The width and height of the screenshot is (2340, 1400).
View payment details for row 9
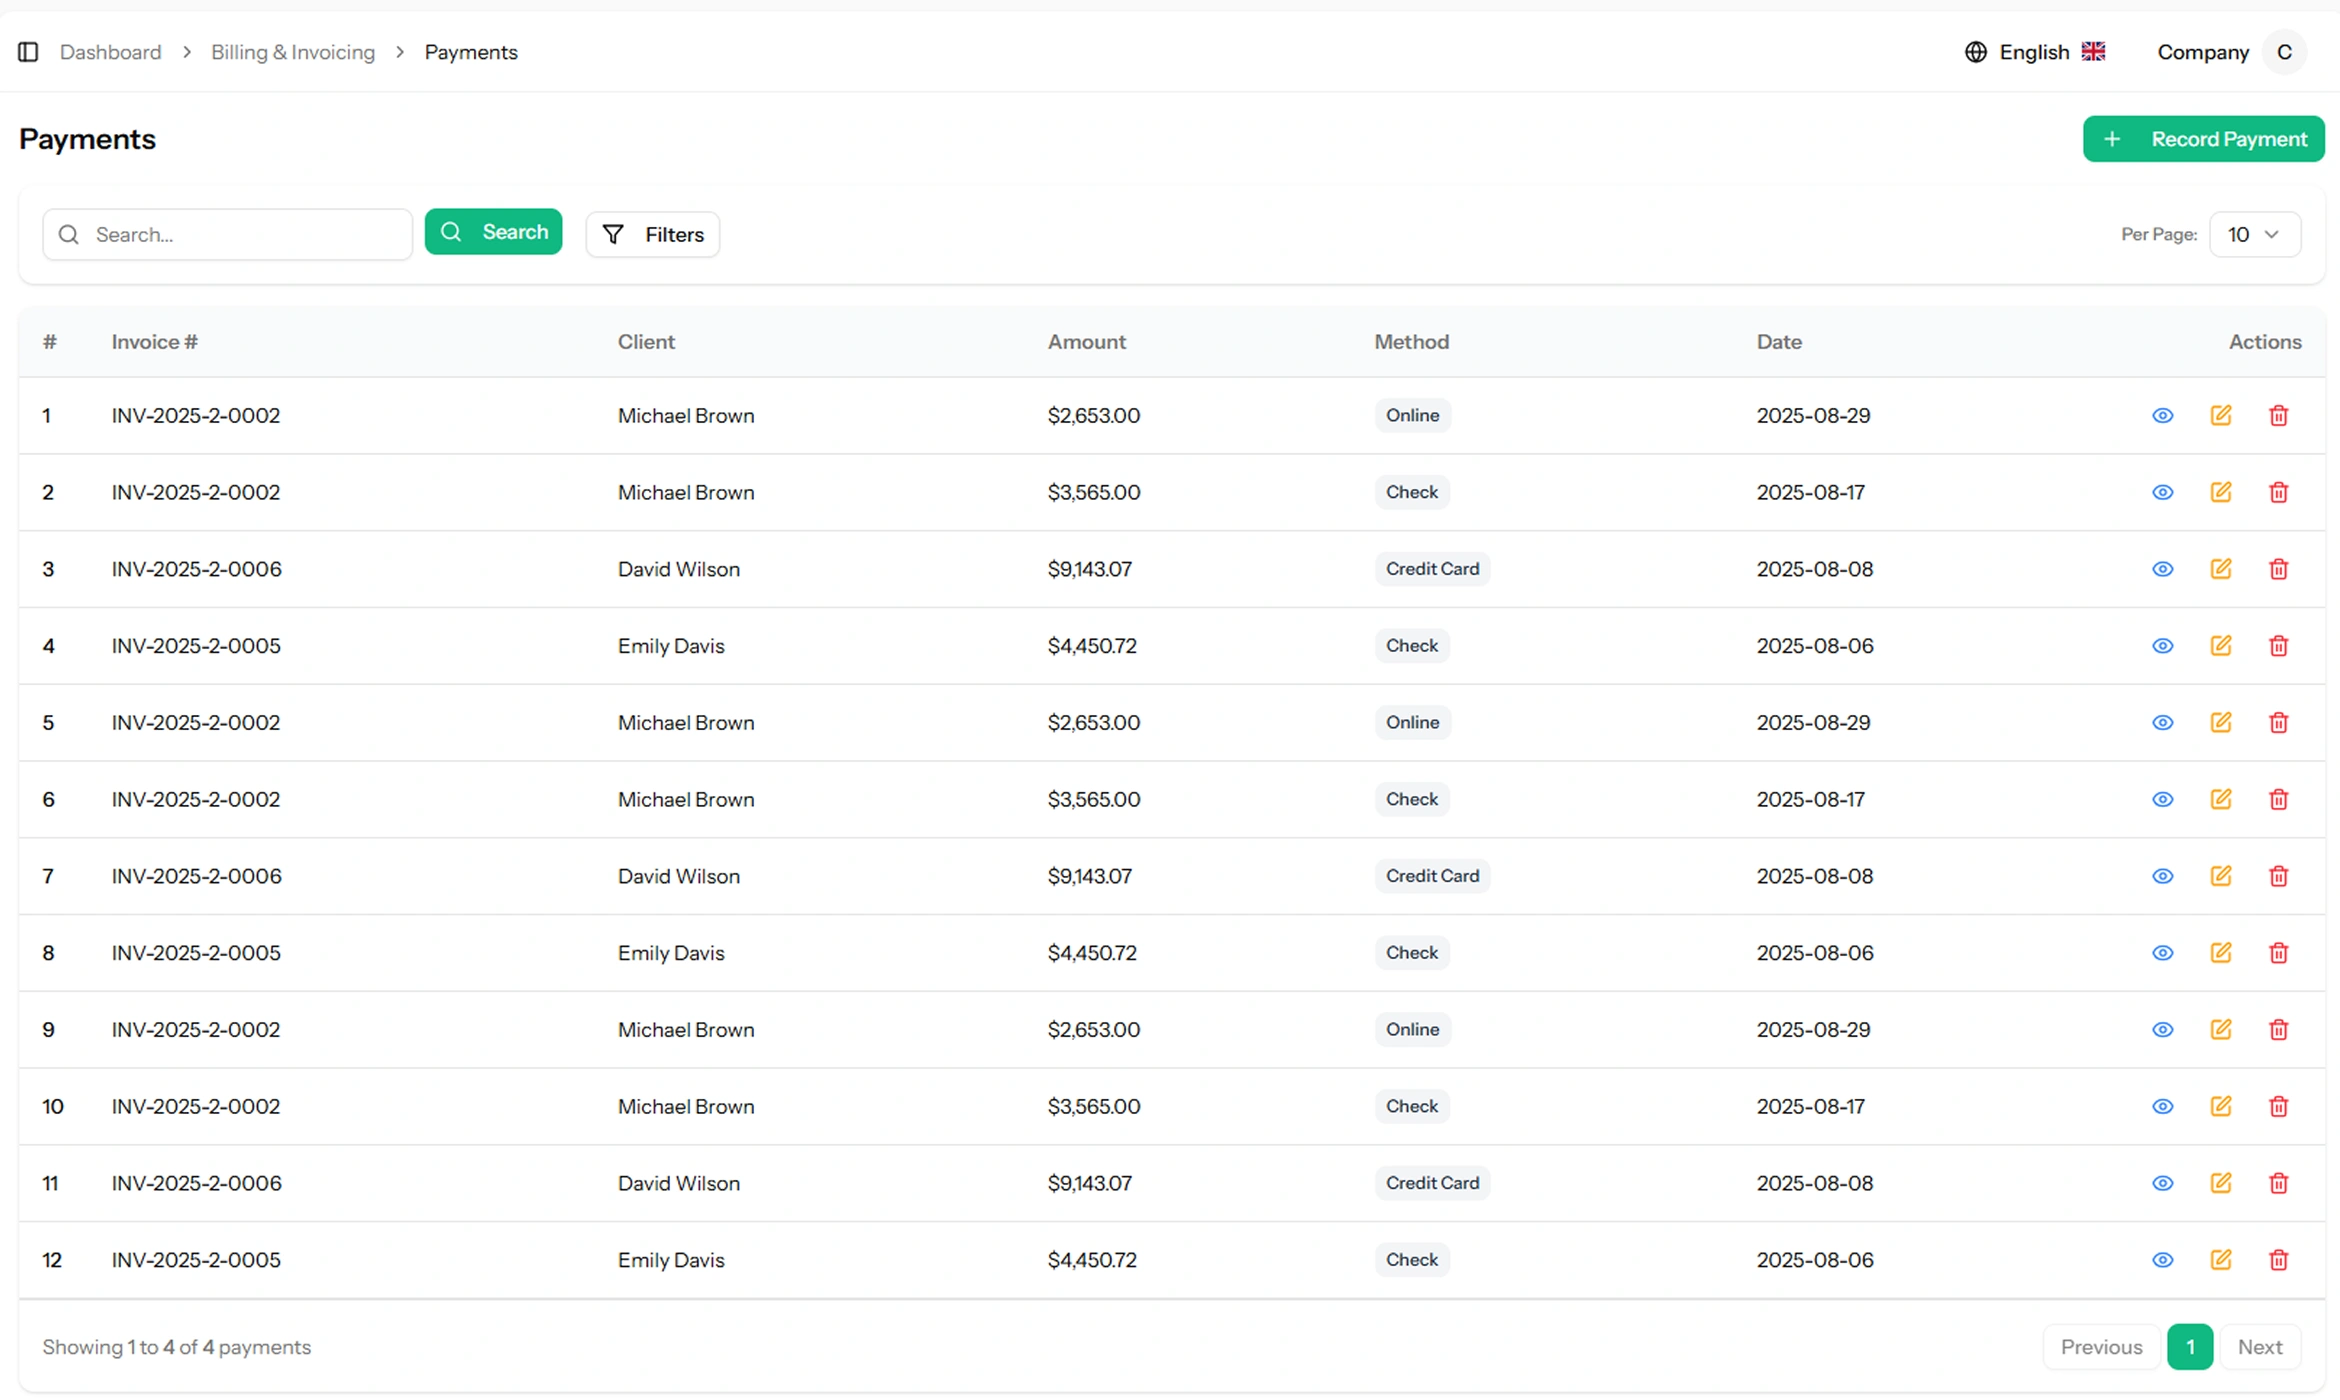click(2162, 1030)
